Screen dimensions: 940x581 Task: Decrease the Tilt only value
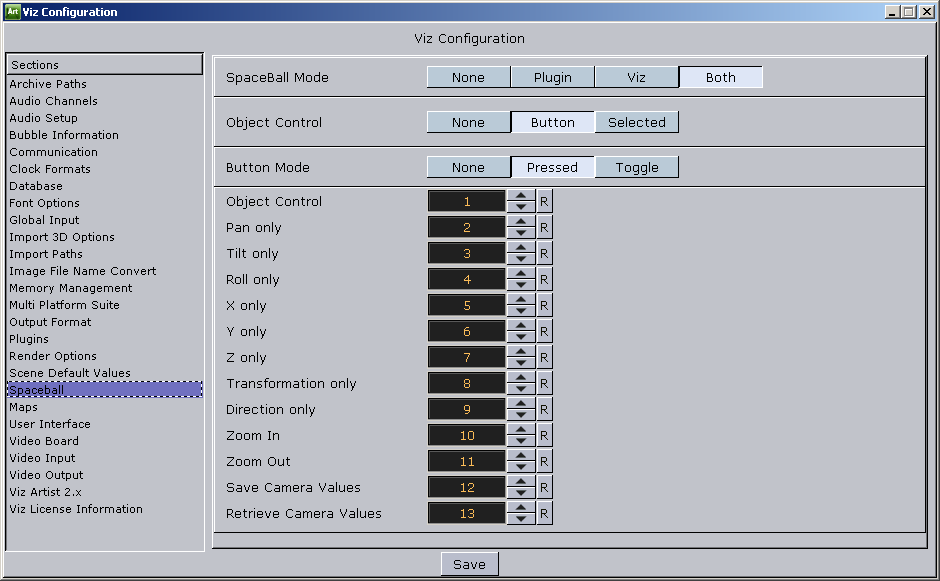[521, 259]
